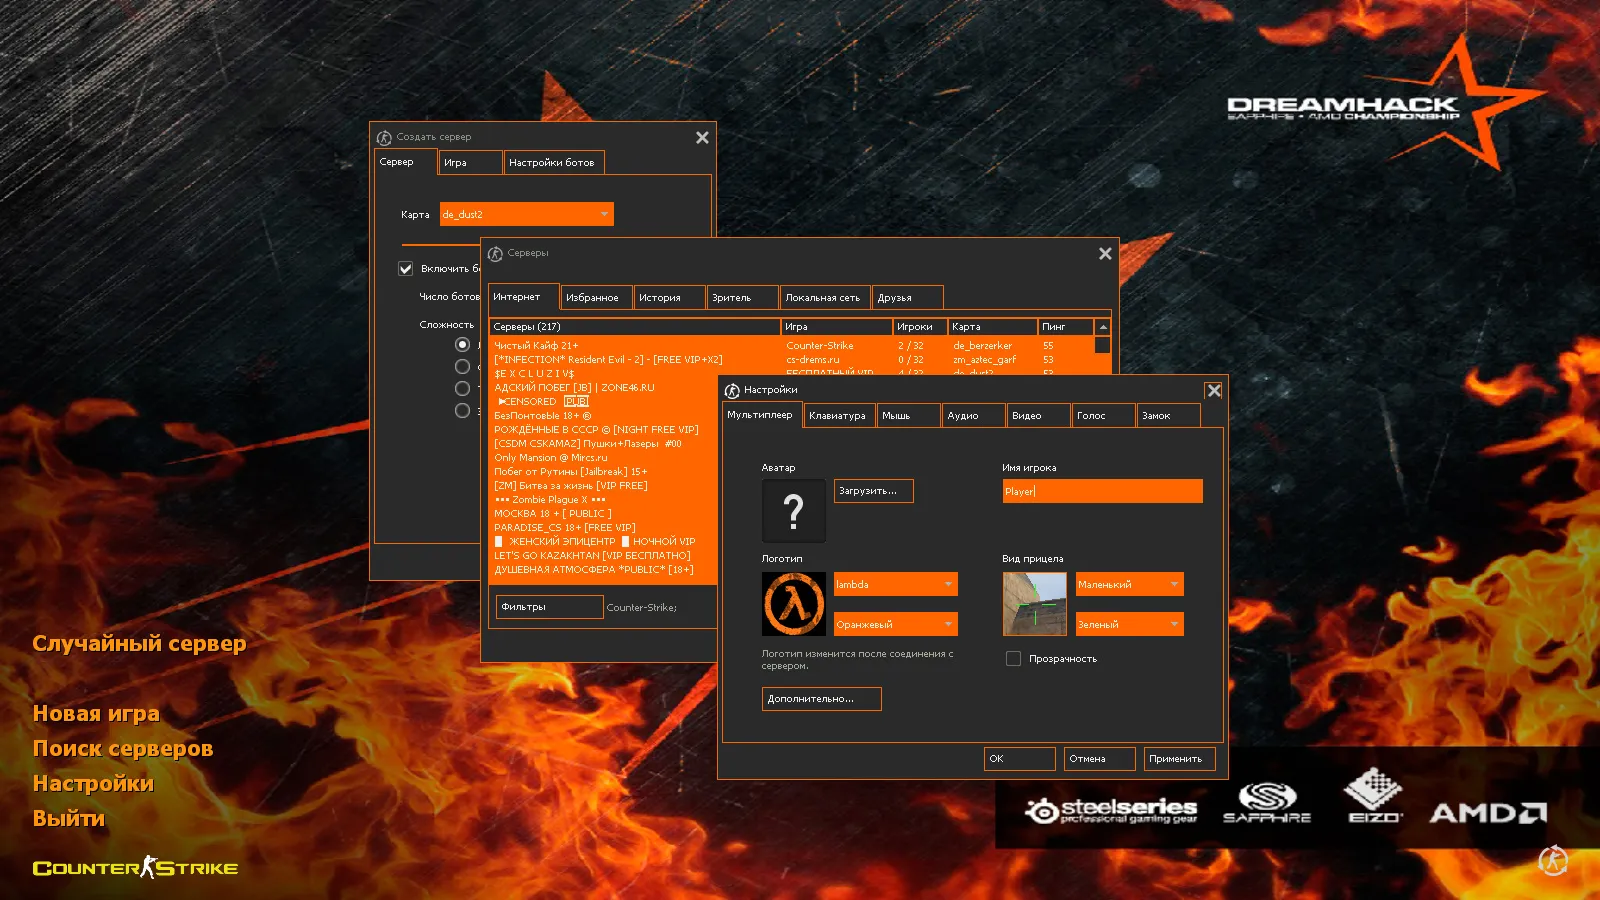The width and height of the screenshot is (1600, 900).
Task: Click the Counter-Strike logo bottom left
Action: (135, 868)
